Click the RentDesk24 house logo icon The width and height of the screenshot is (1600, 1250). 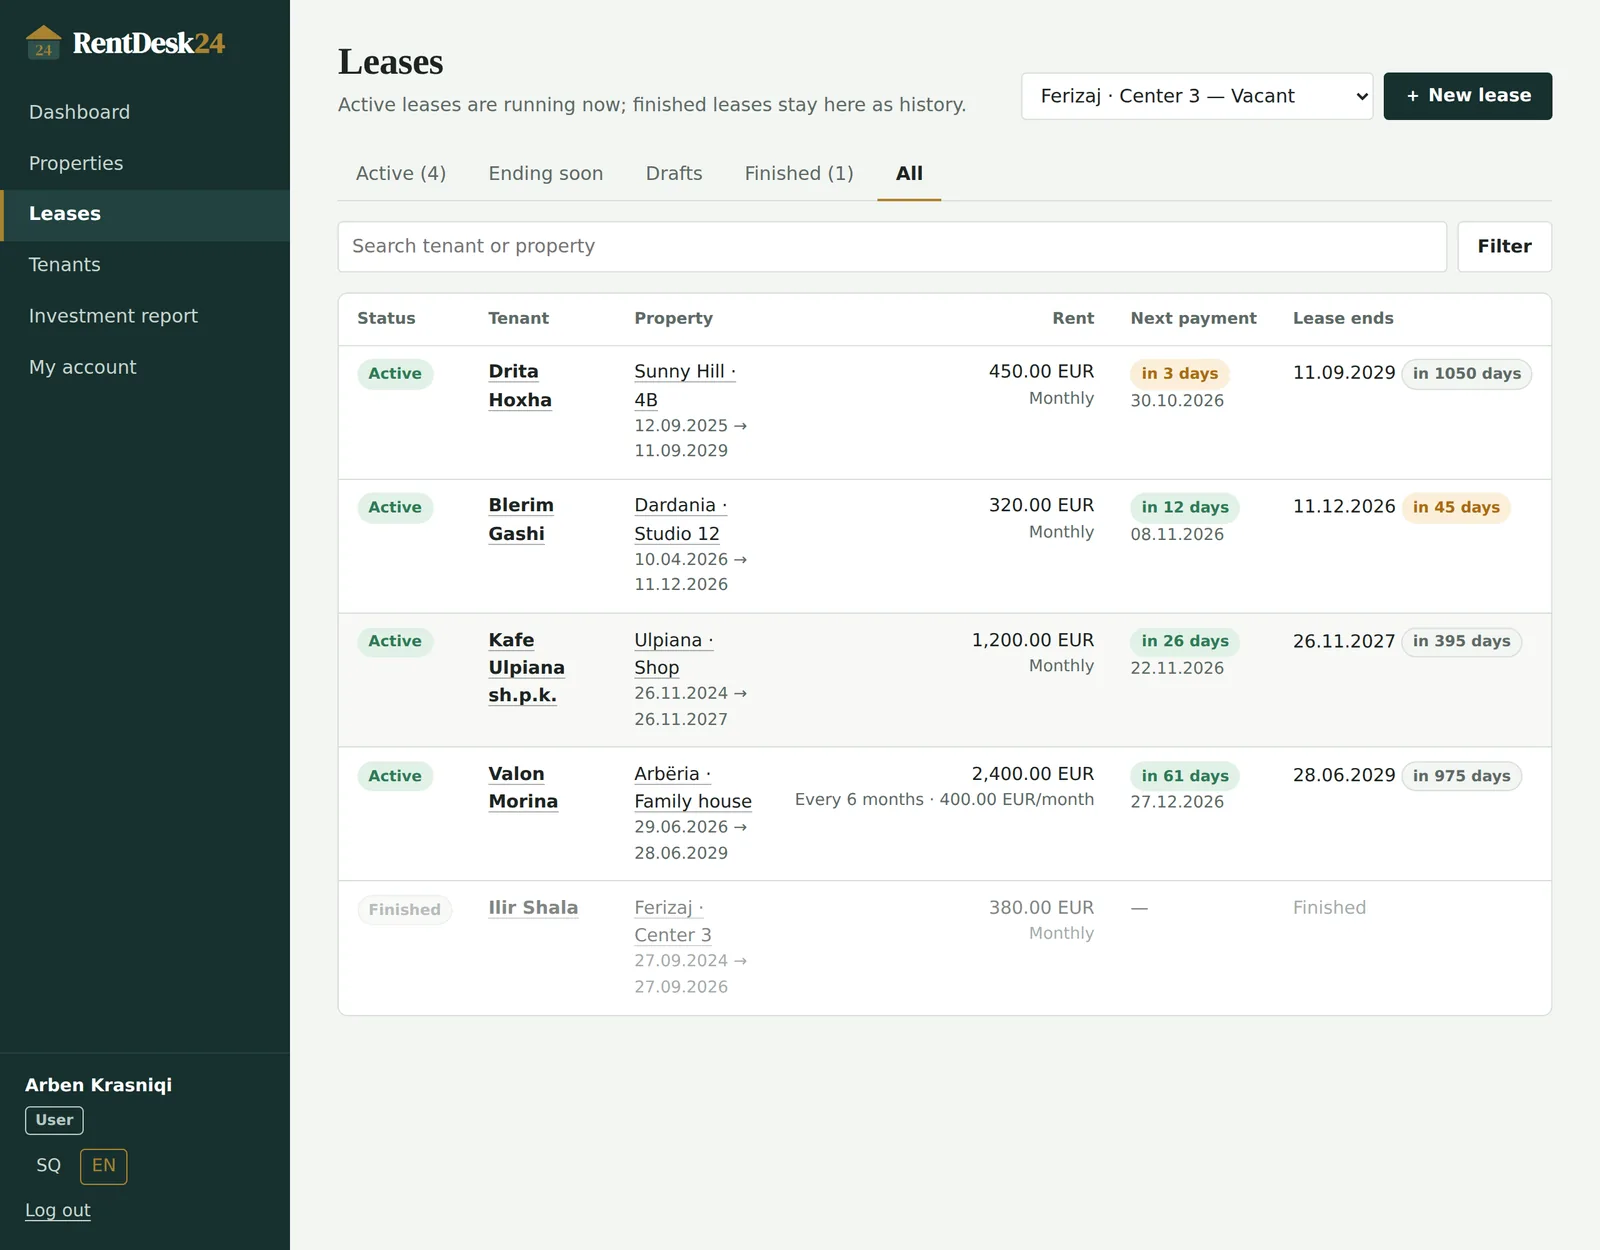tap(43, 43)
